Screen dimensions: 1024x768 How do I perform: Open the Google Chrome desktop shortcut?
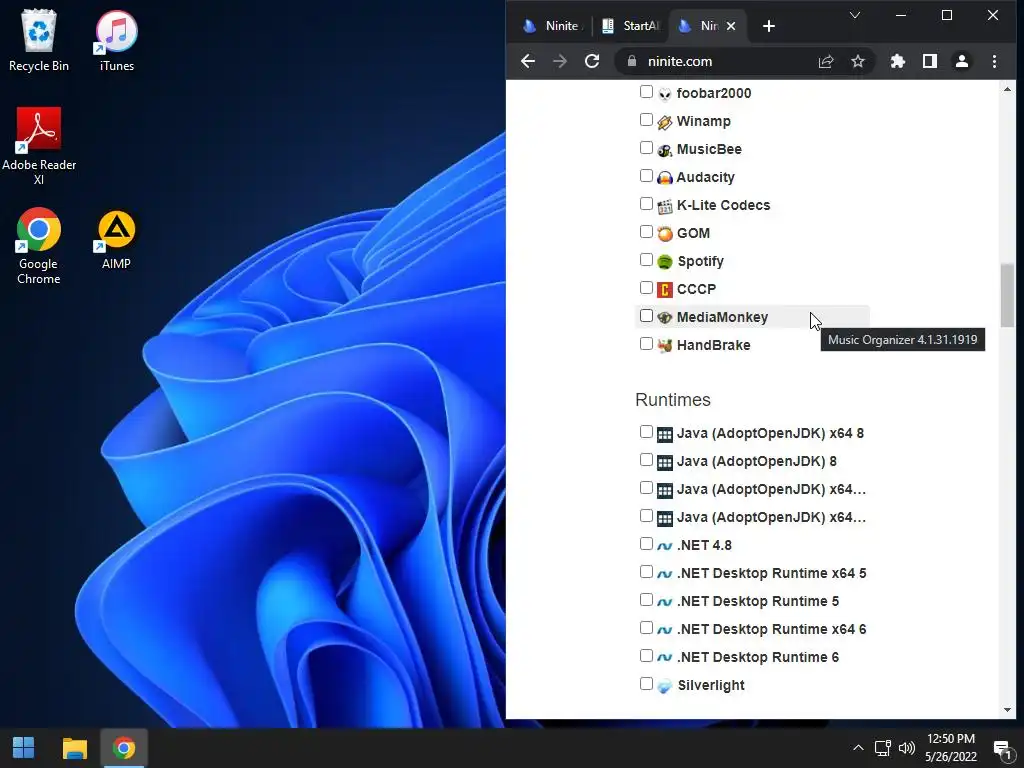39,246
